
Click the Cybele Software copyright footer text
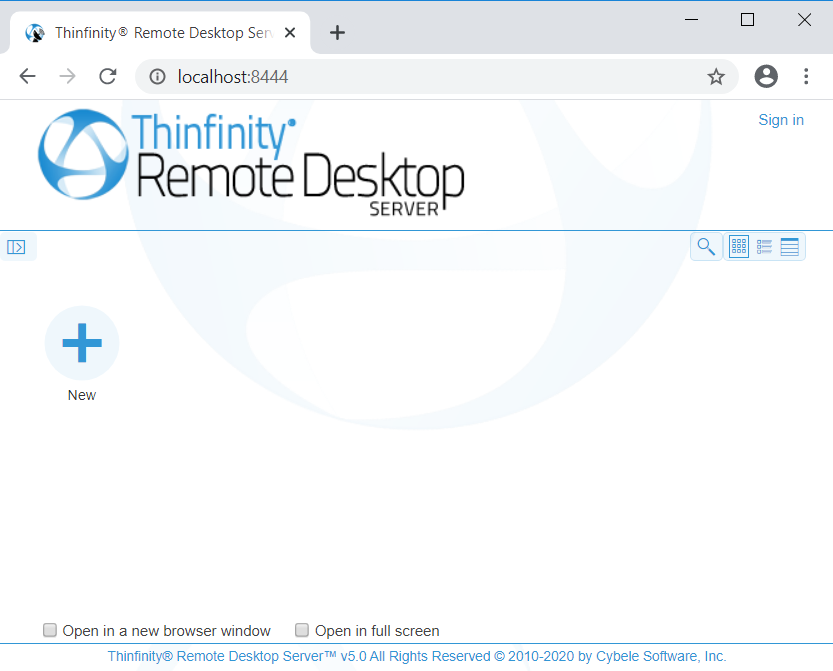pos(417,657)
